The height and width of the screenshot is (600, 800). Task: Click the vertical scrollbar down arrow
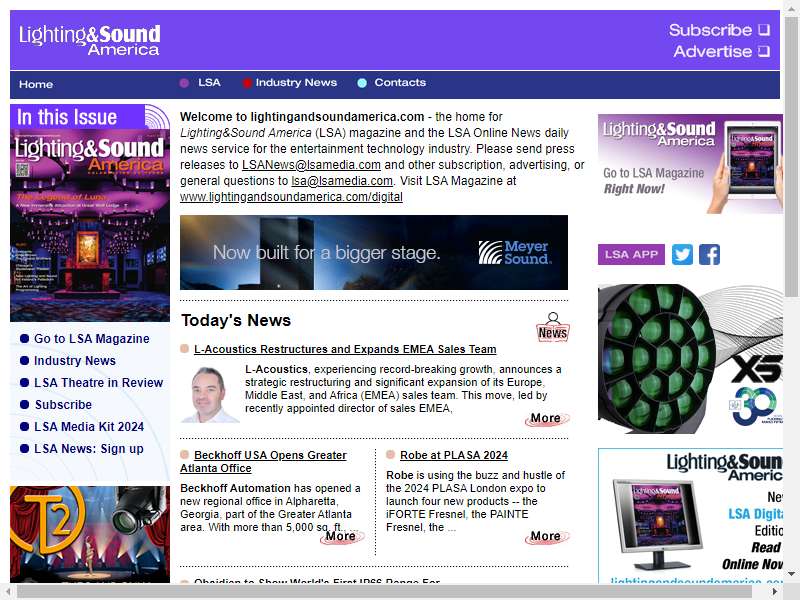(x=791, y=573)
